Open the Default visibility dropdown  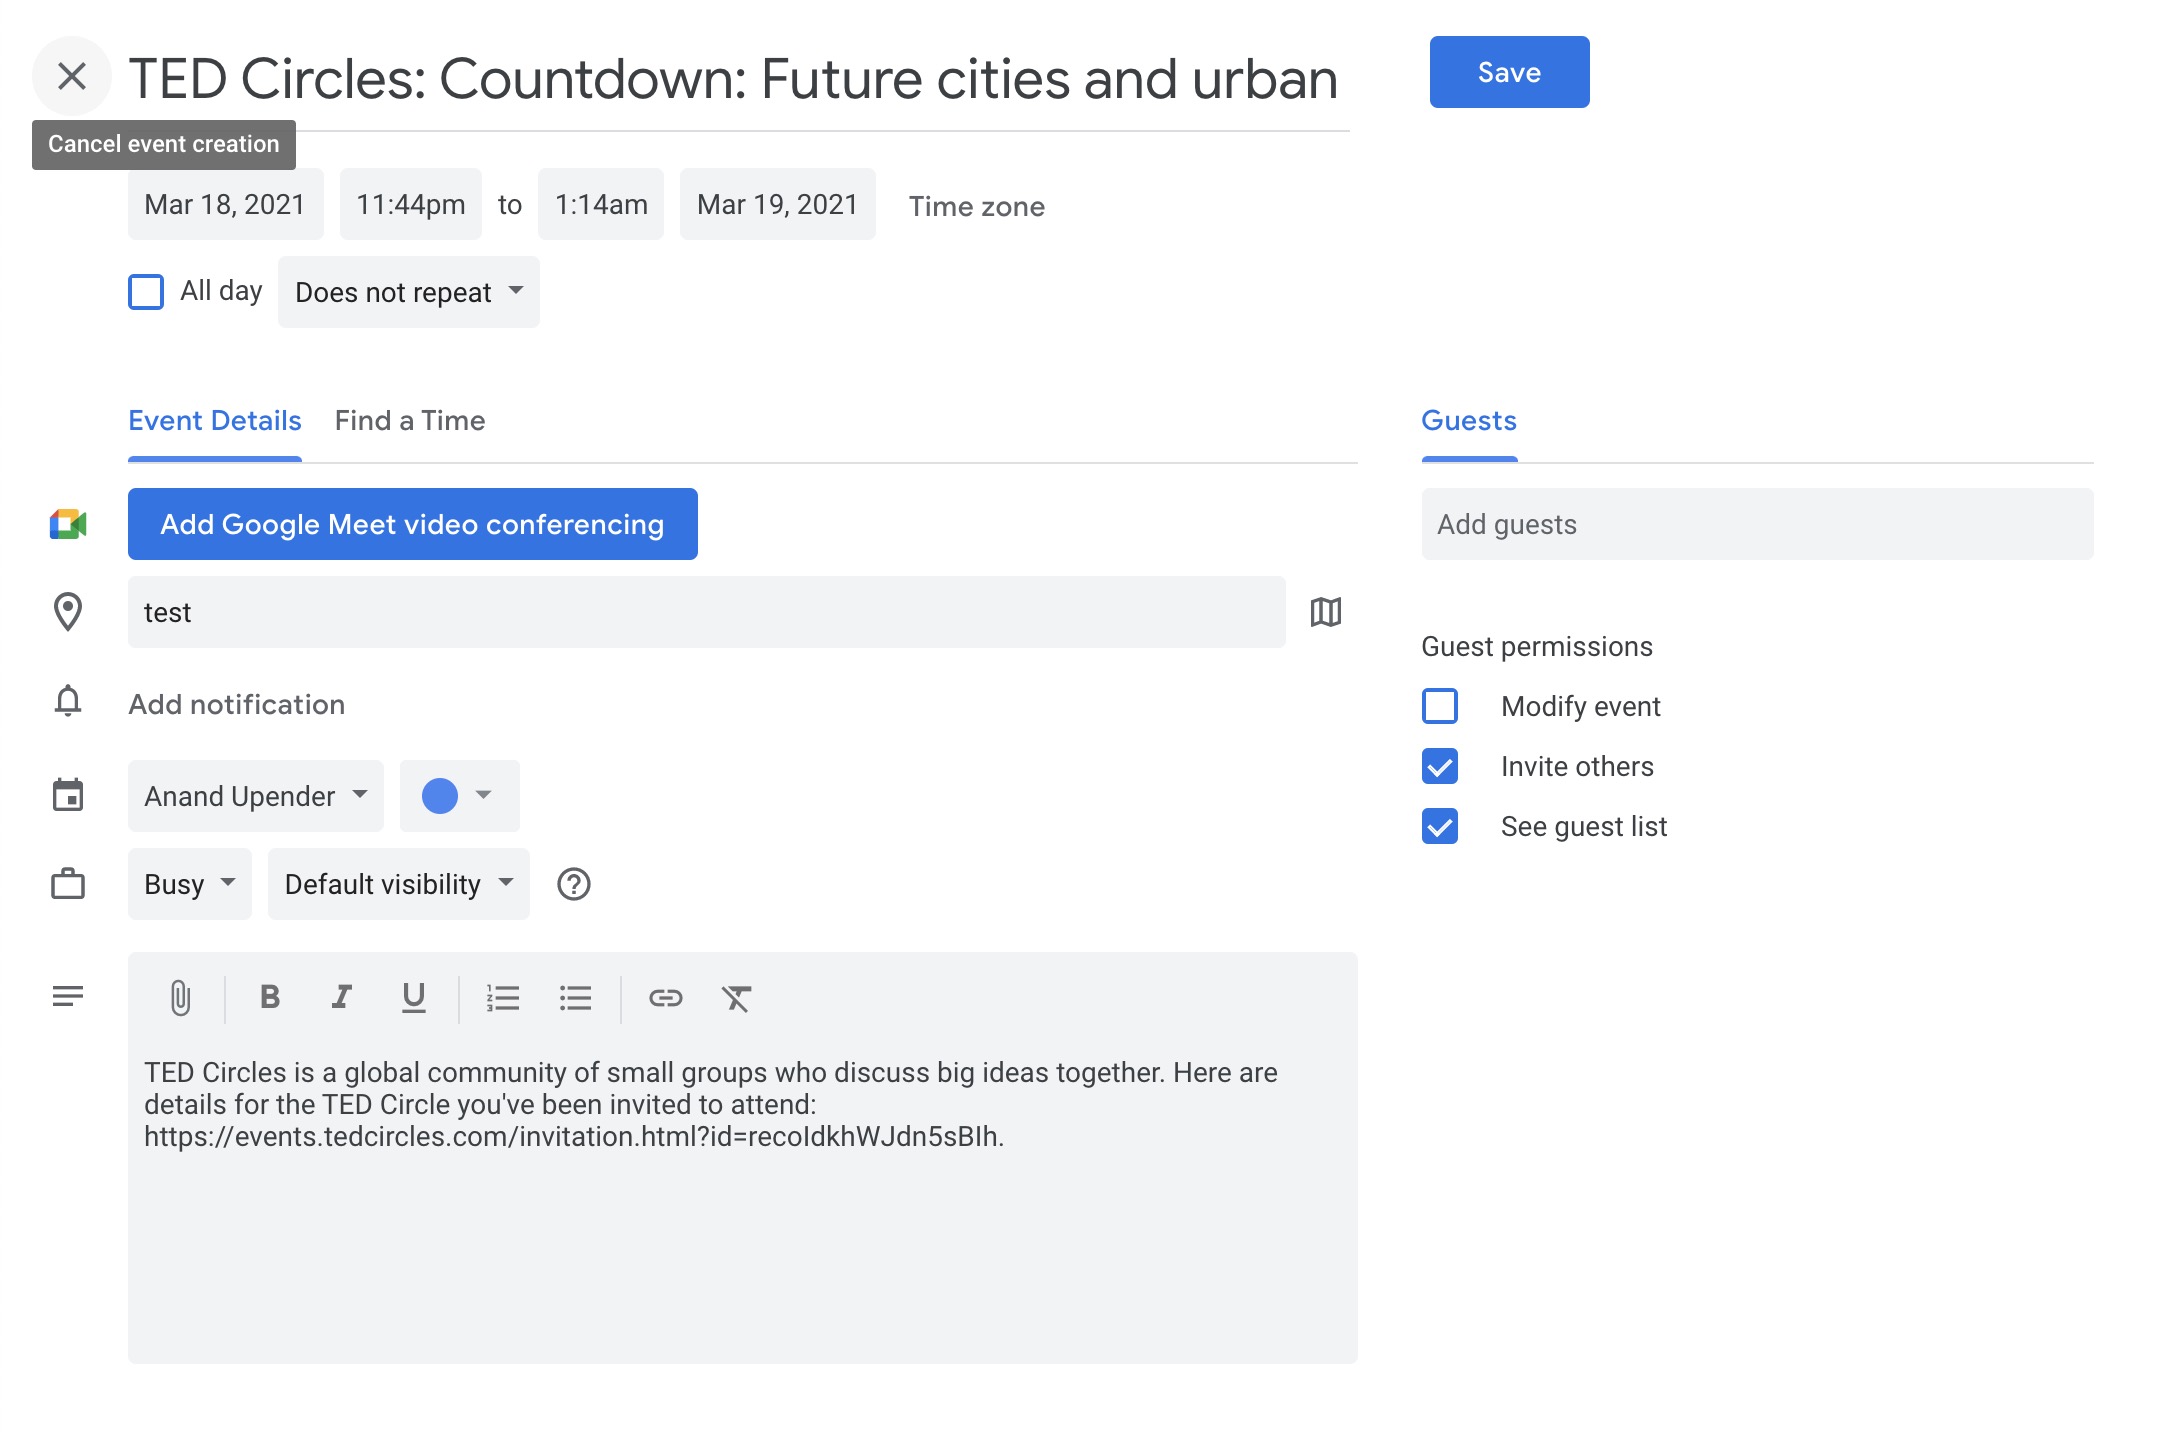(399, 884)
